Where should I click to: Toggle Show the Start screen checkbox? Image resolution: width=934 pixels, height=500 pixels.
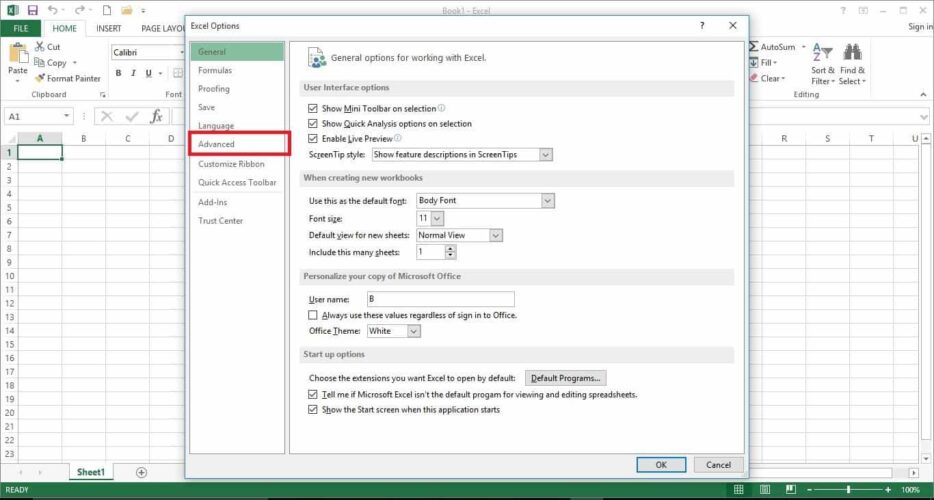click(x=313, y=409)
